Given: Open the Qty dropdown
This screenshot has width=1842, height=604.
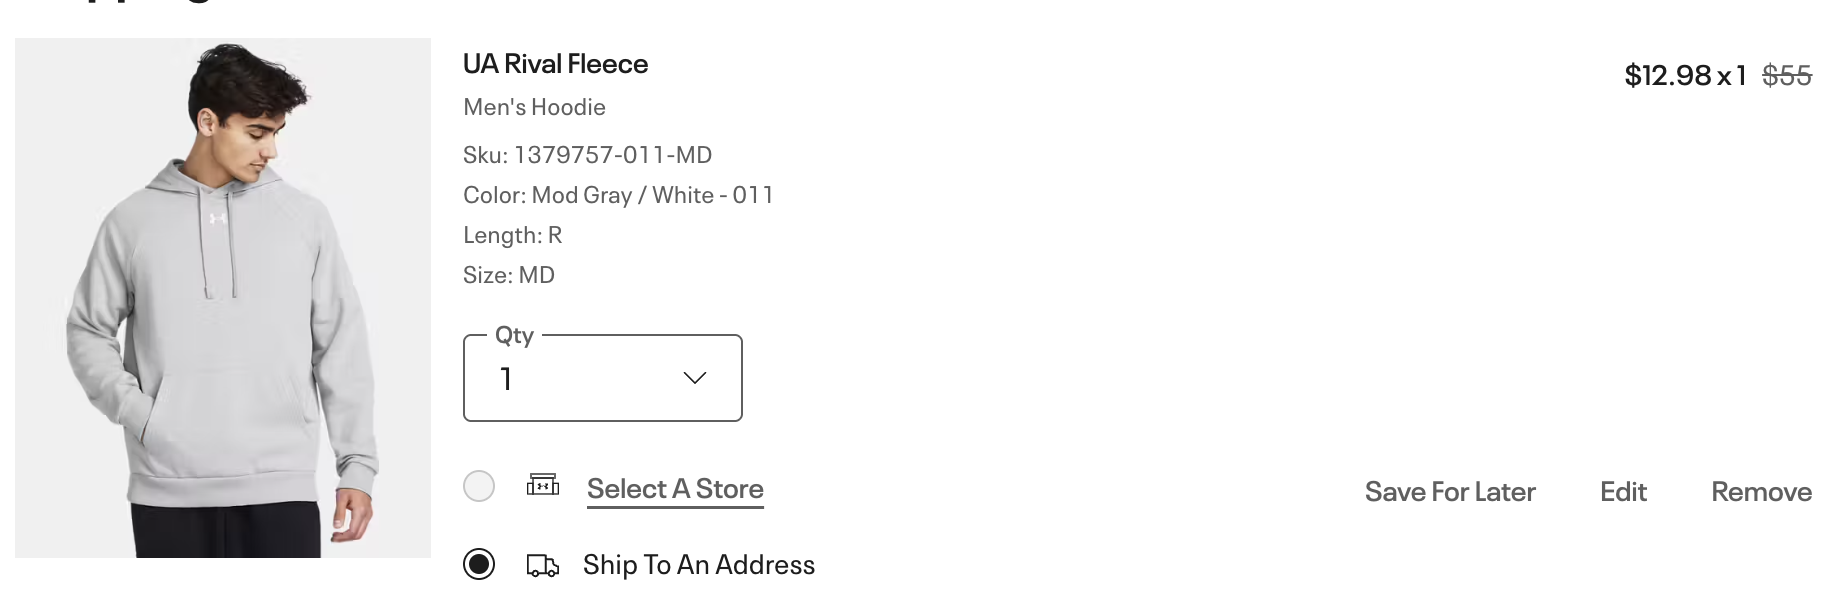Looking at the screenshot, I should point(601,378).
